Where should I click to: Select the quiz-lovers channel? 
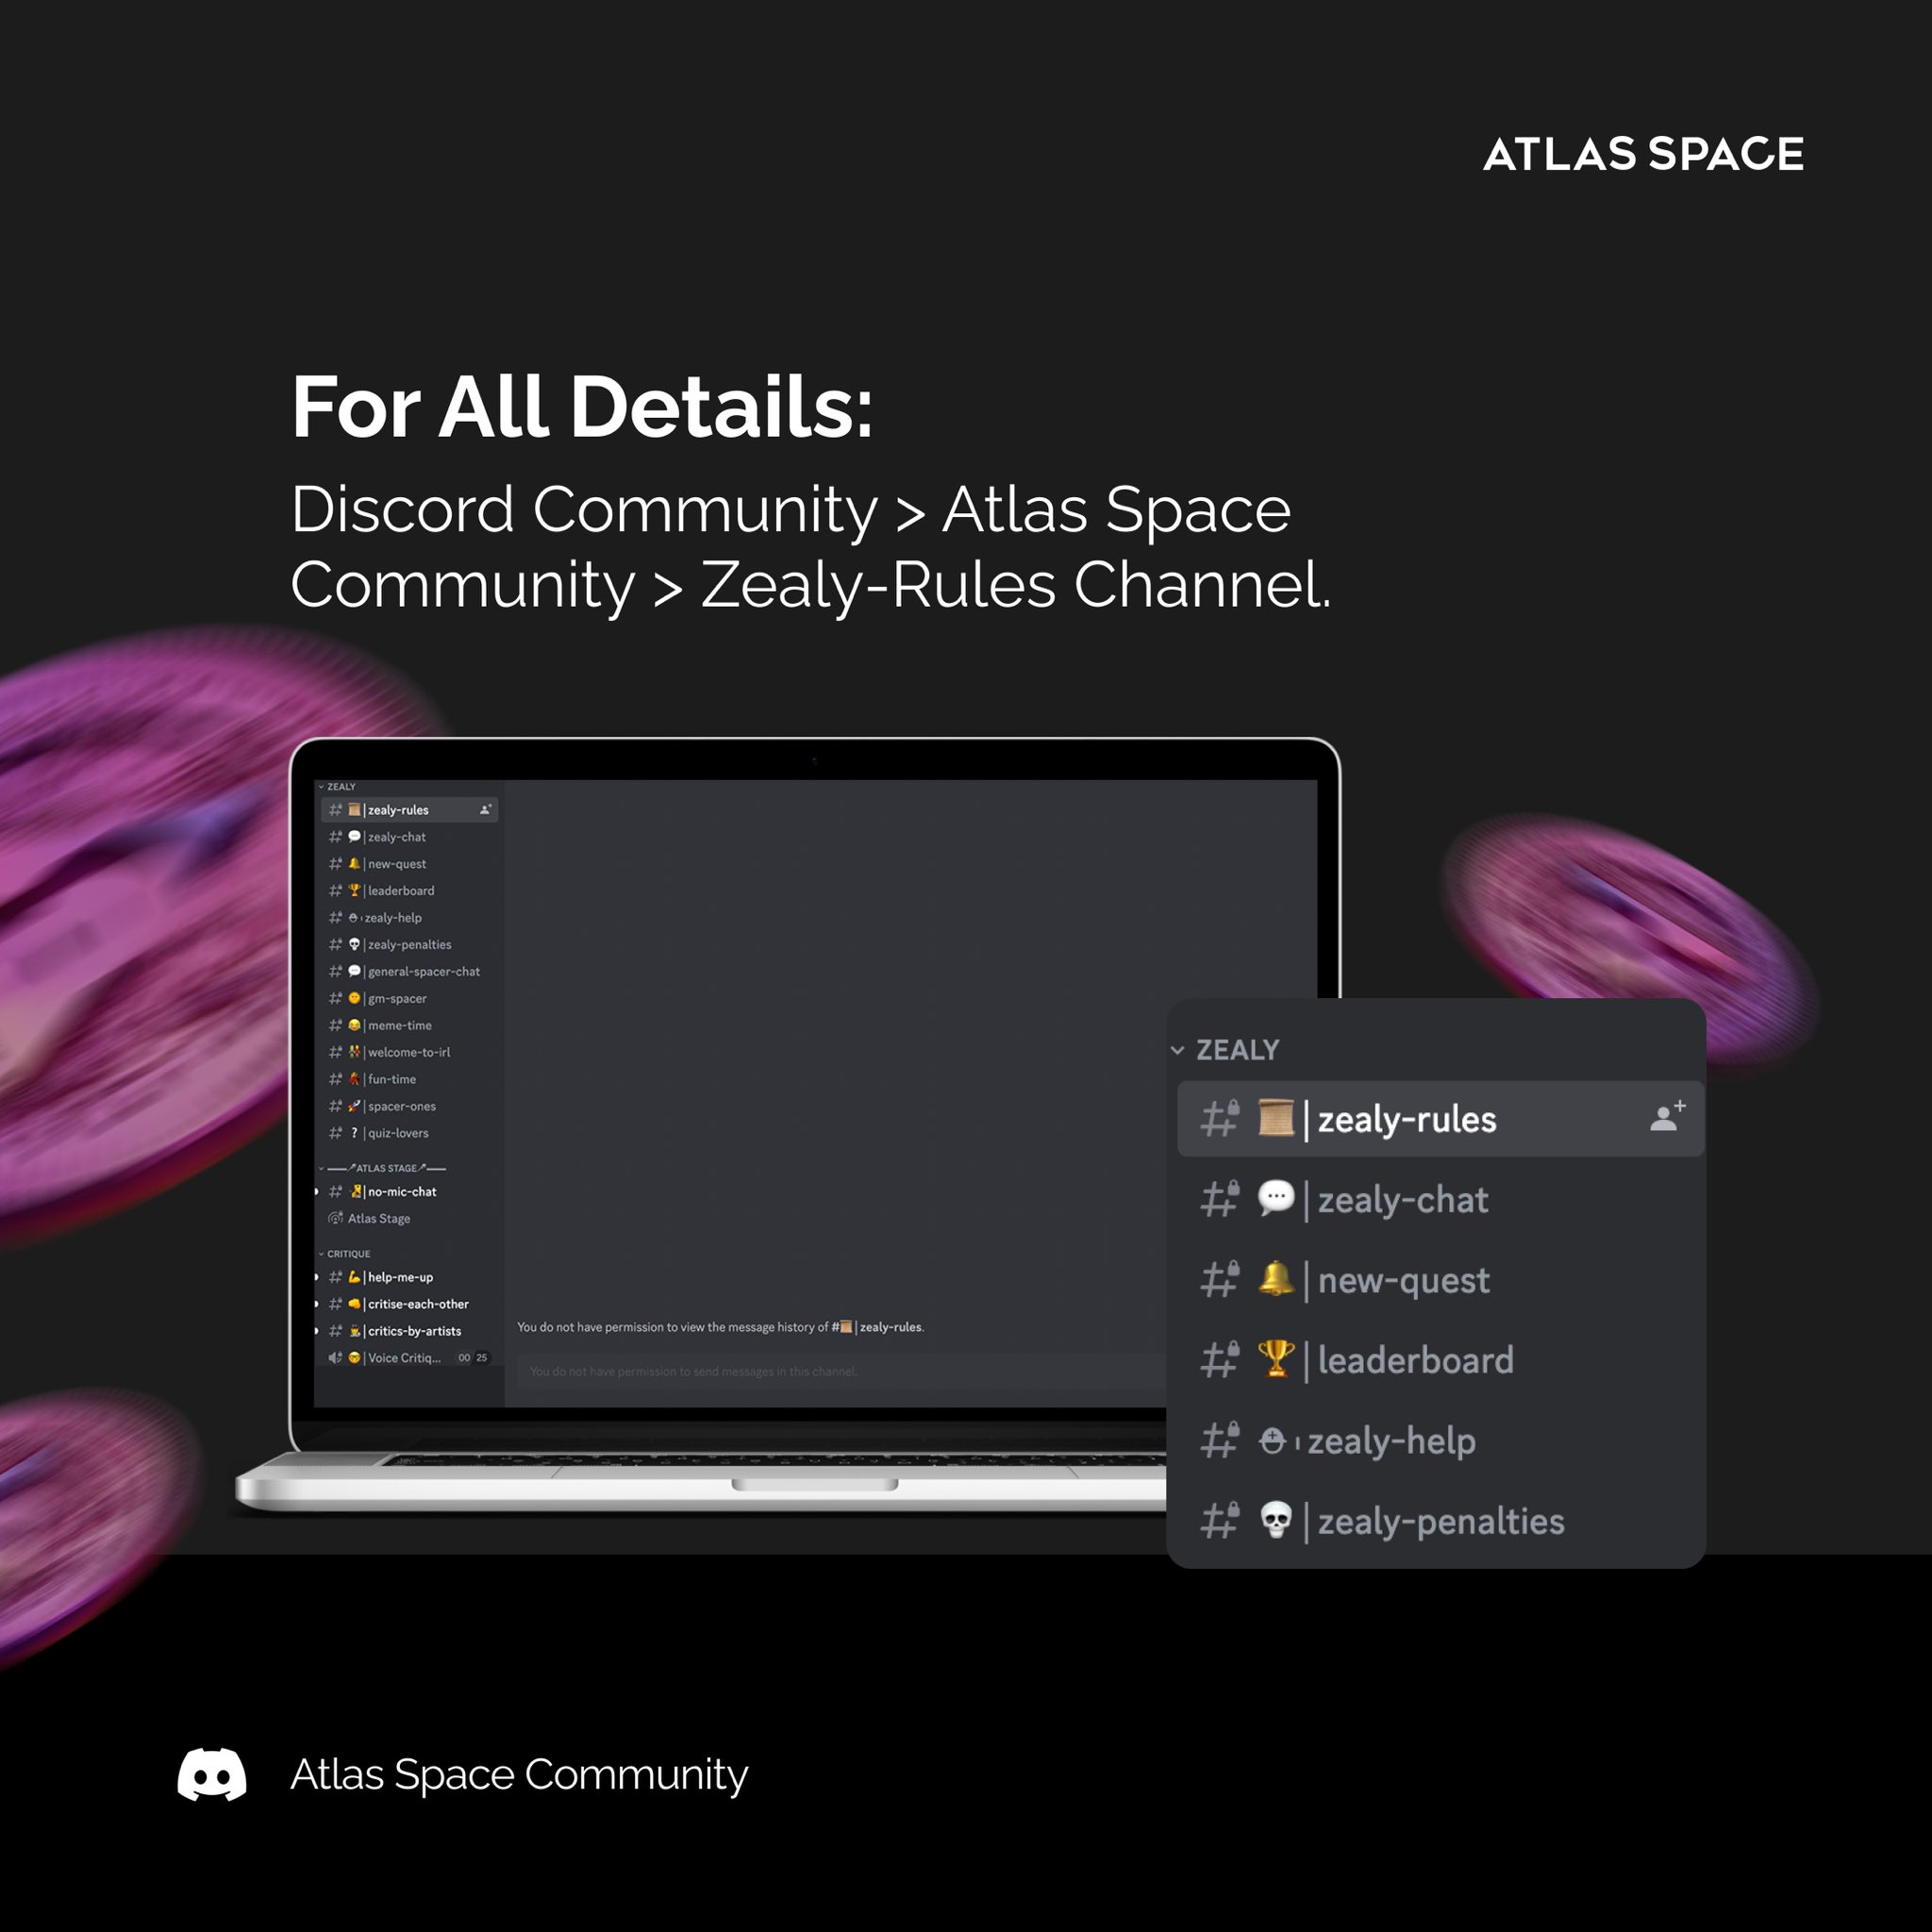pyautogui.click(x=397, y=1133)
